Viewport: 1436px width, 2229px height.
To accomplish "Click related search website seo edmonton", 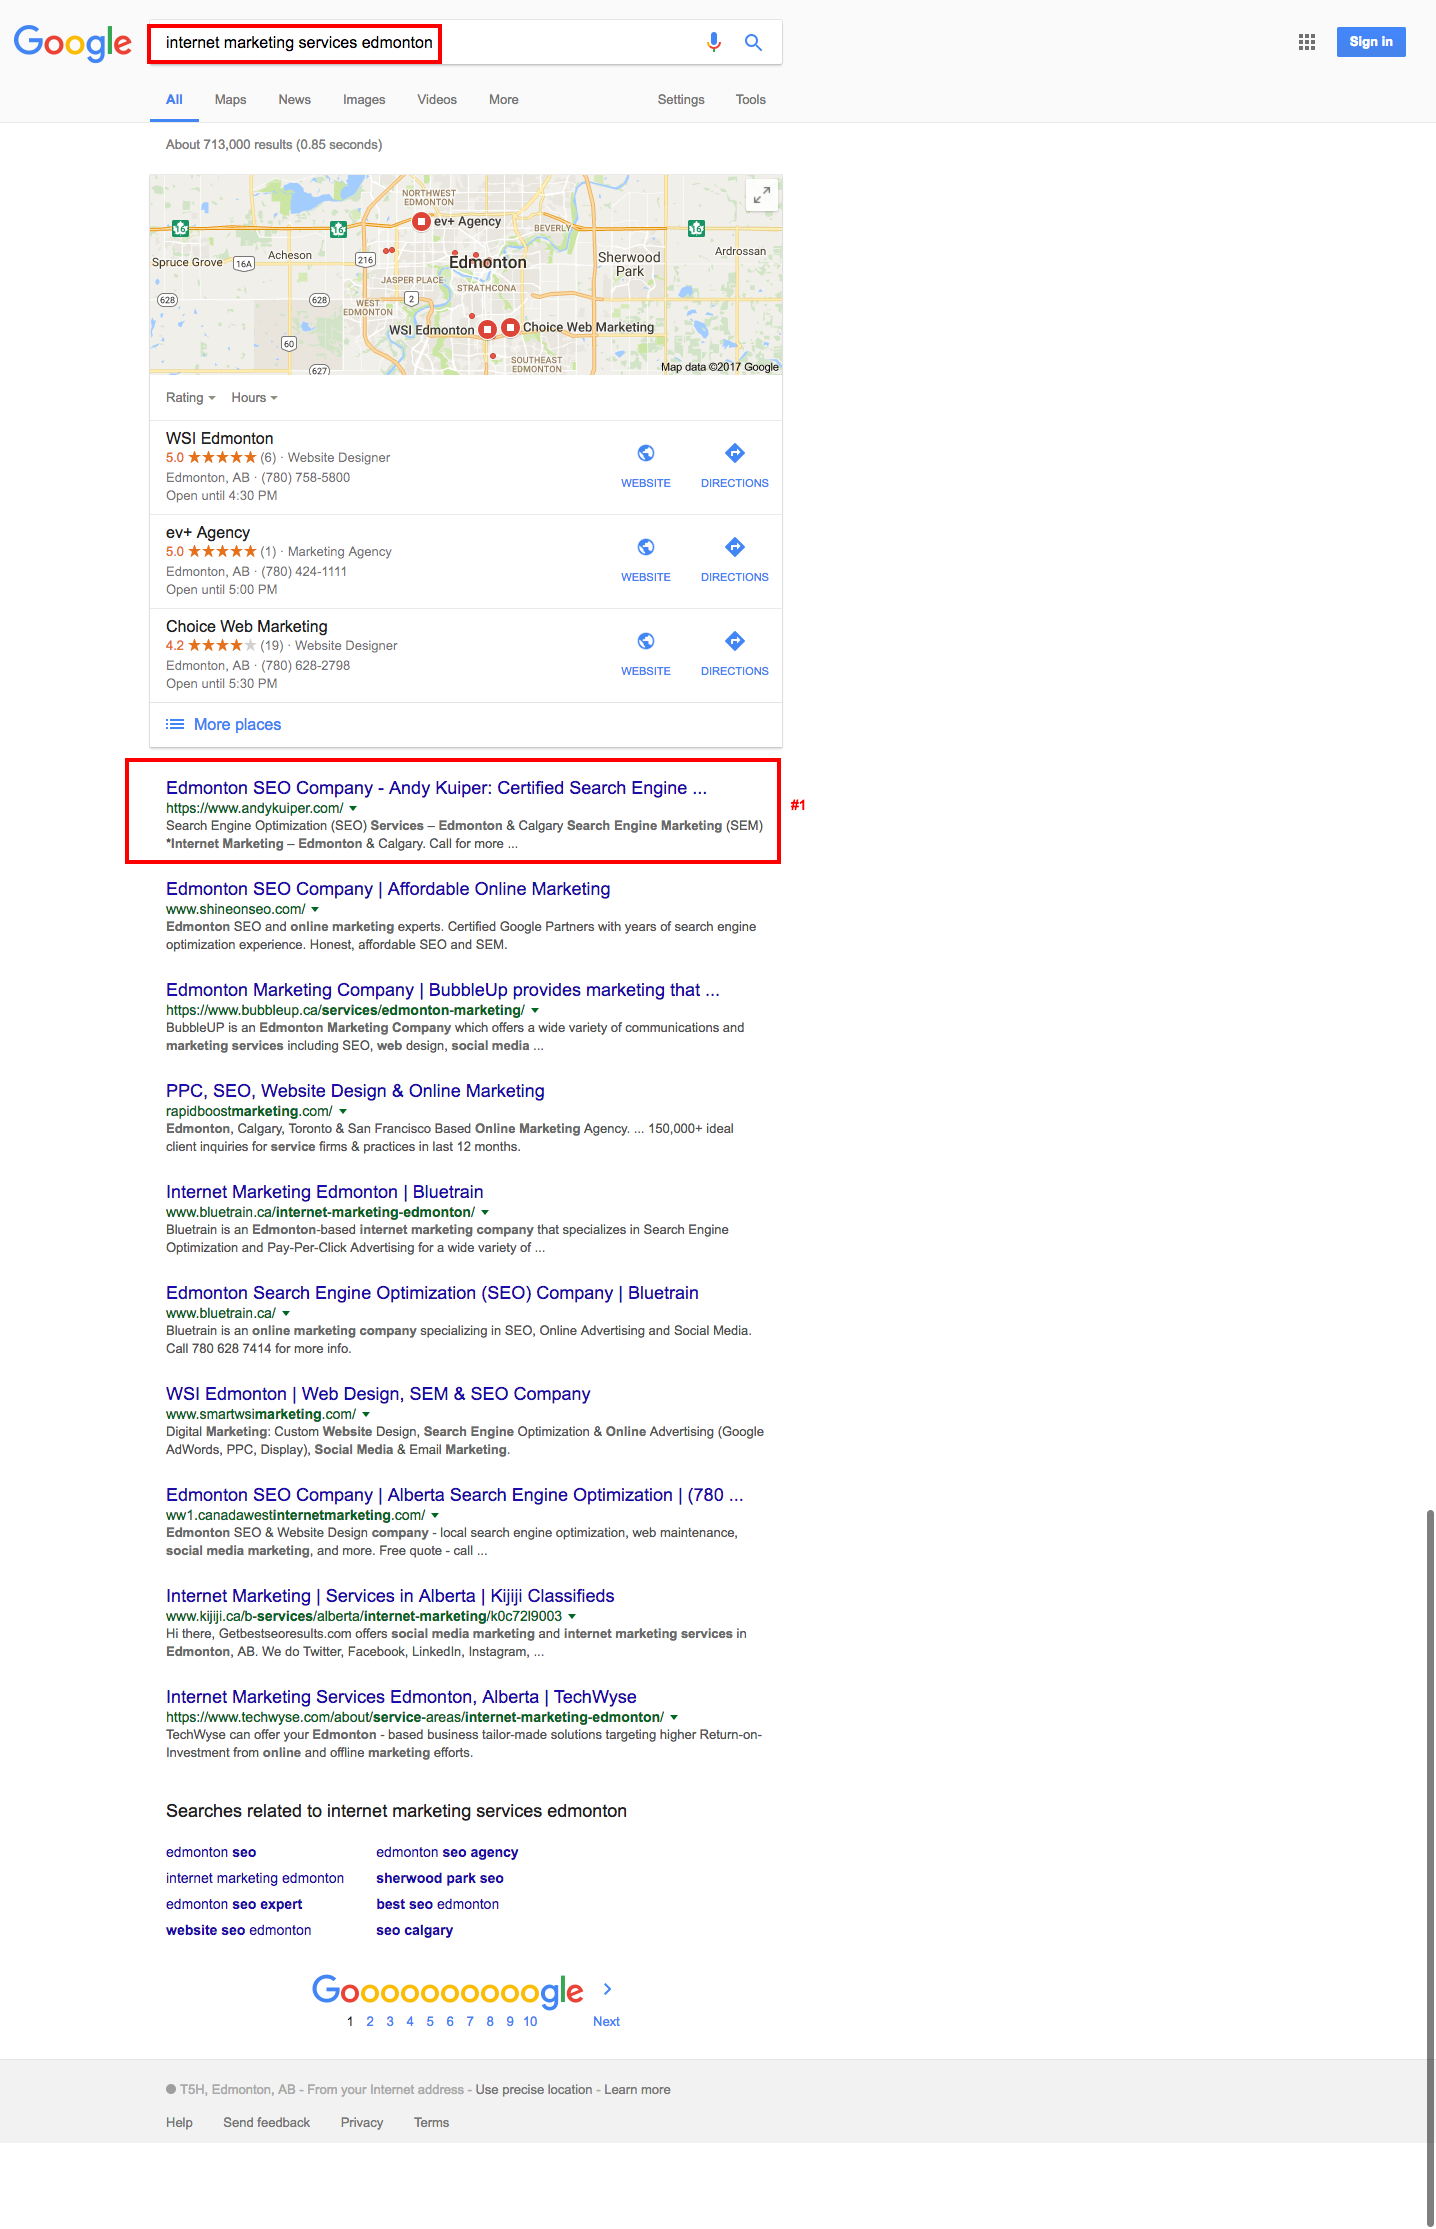I will tap(238, 1930).
